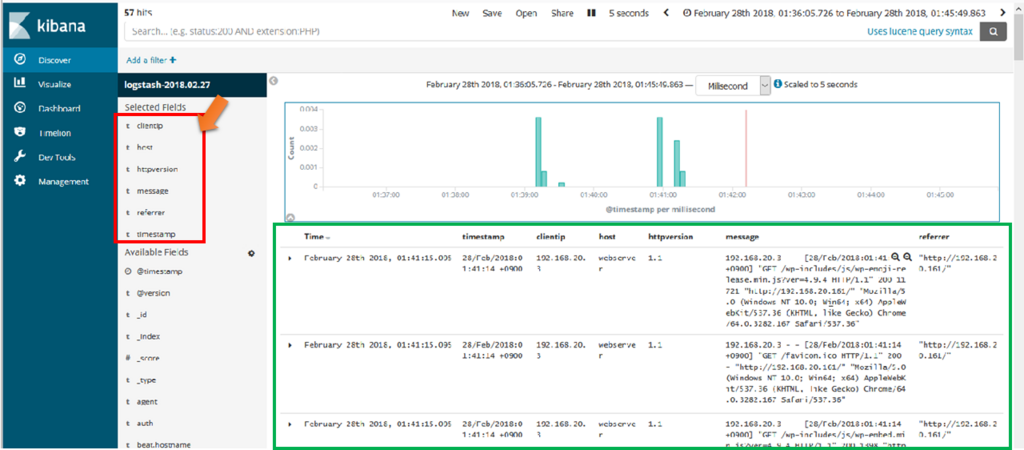Click Open in the top menu
This screenshot has height=450, width=1024.
tap(526, 13)
